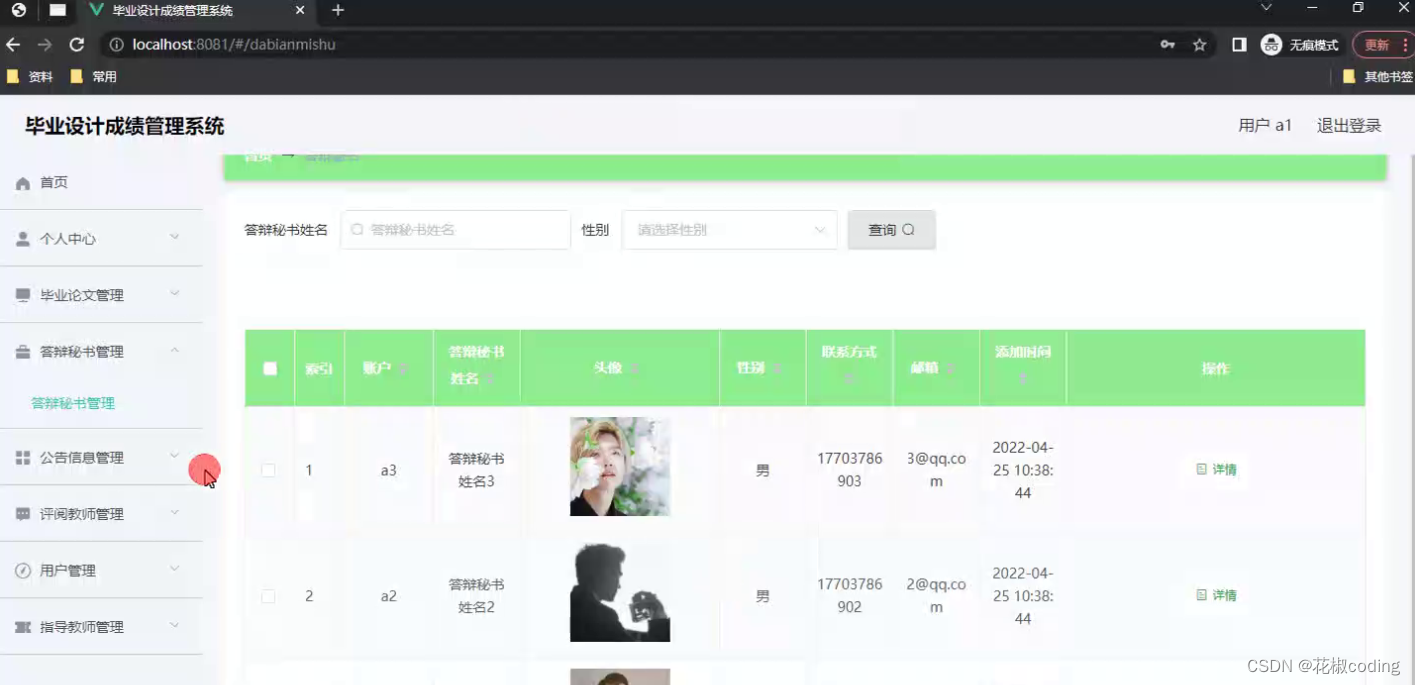Check the checkbox for account a3 row
Viewport: 1415px width, 685px height.
pyautogui.click(x=268, y=469)
